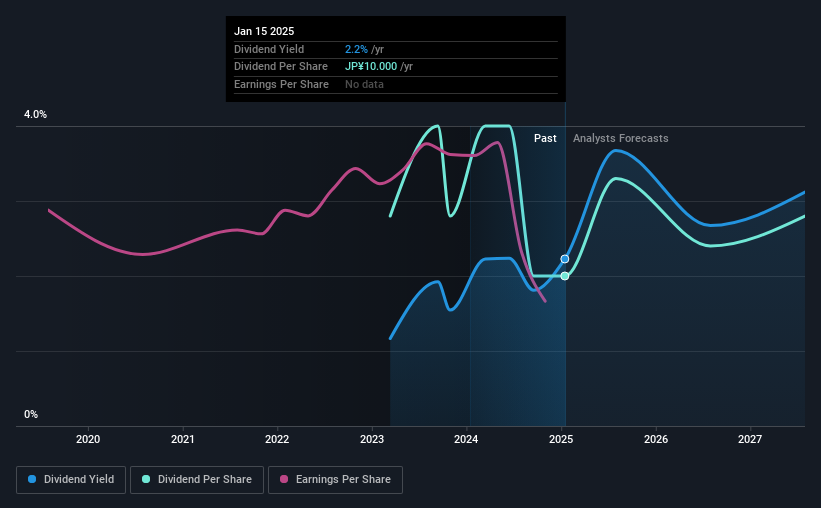
Task: Click the Earnings Per Share row label in tooltip
Action: pos(281,84)
